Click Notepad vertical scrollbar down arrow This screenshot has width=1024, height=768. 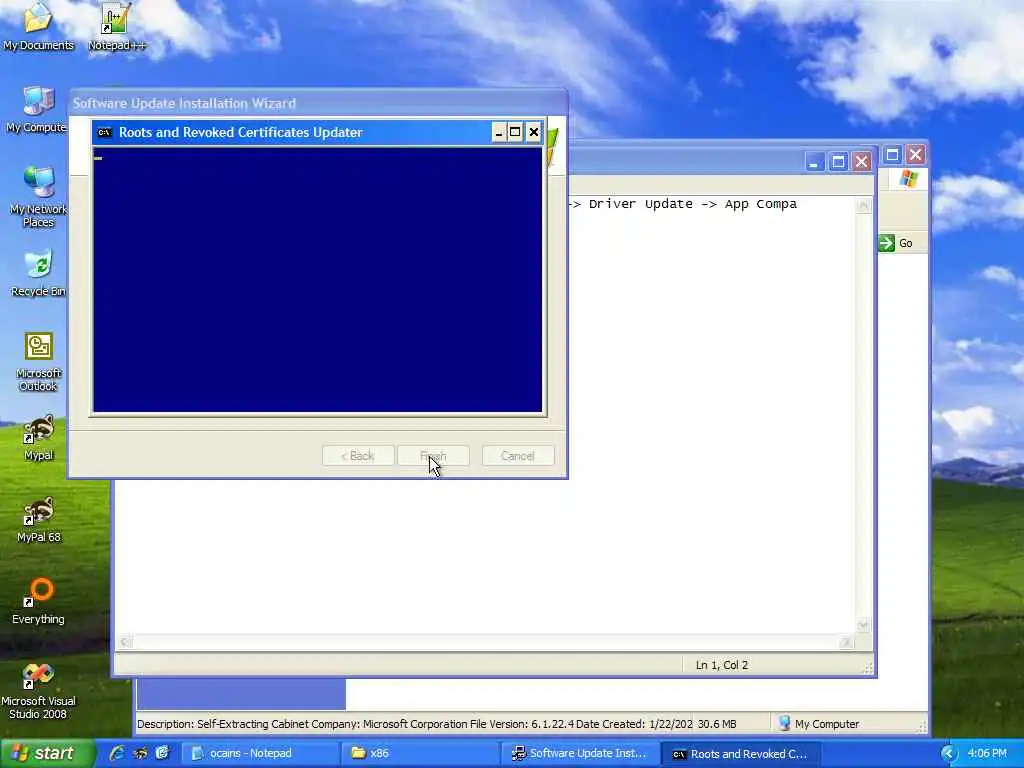863,625
